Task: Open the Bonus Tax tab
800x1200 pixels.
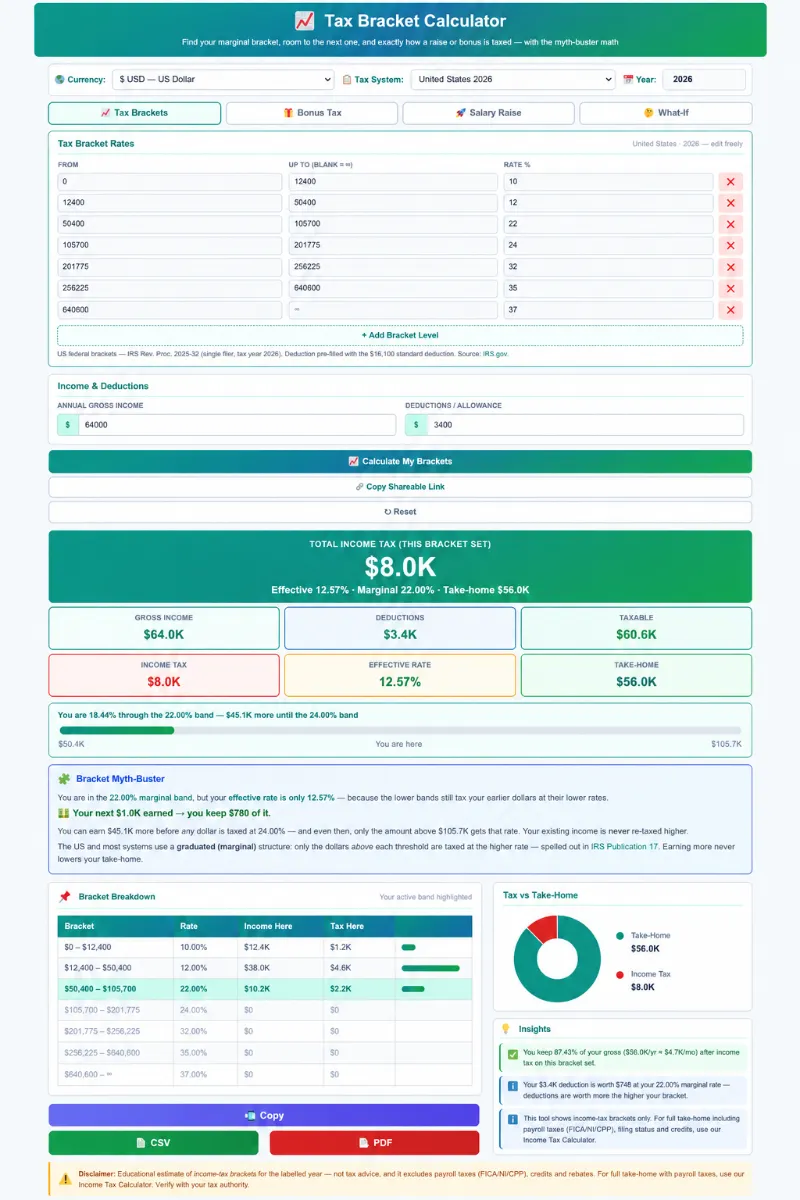Action: pyautogui.click(x=312, y=113)
